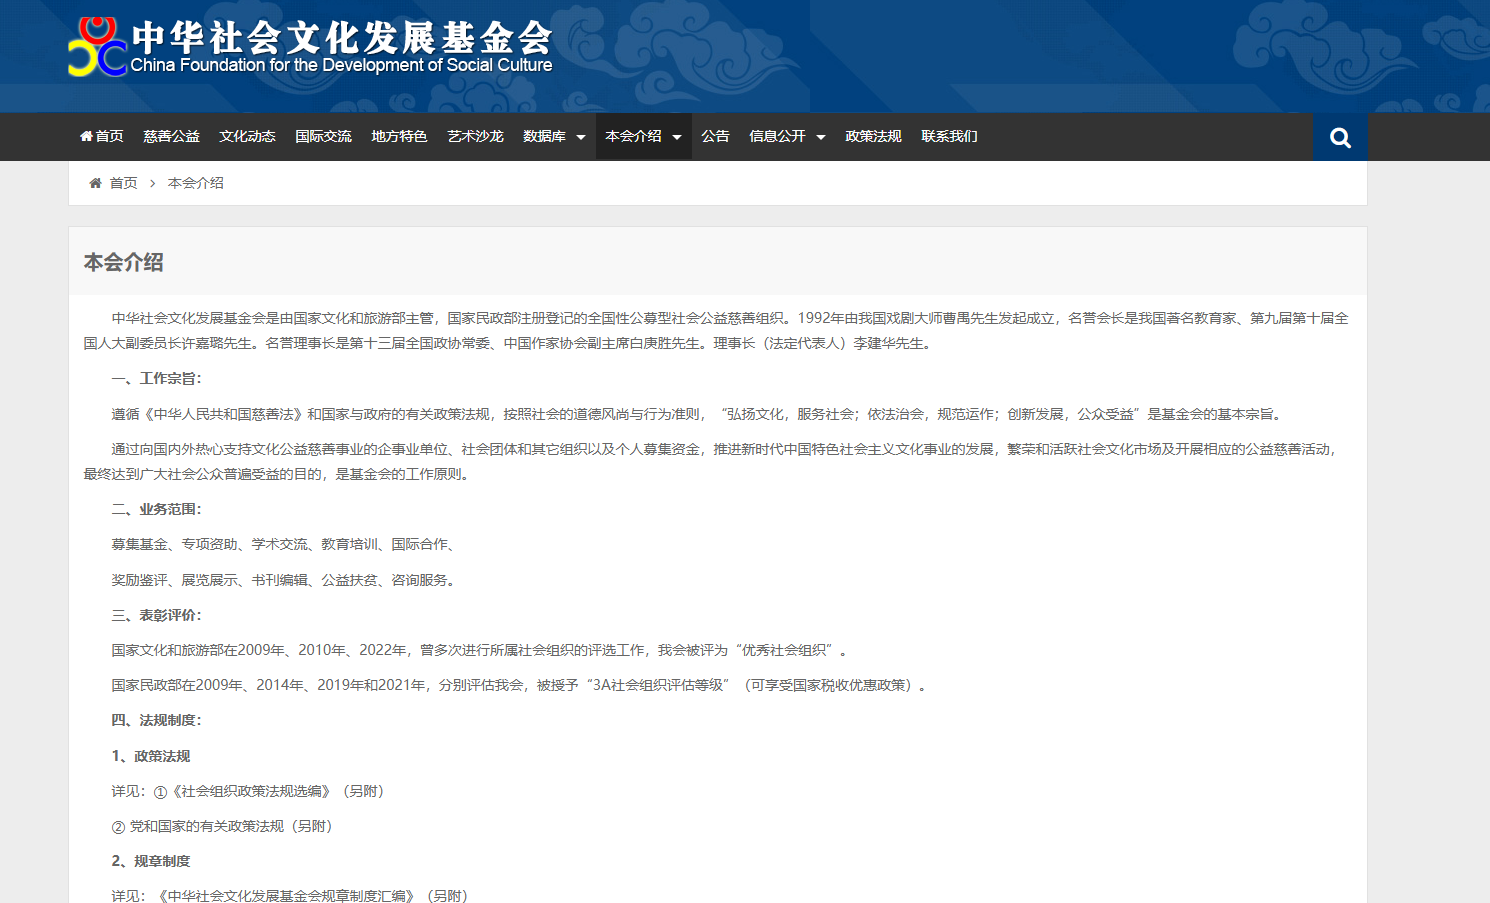Viewport: 1490px width, 903px height.
Task: Click the foundation logo emblem
Action: point(96,47)
